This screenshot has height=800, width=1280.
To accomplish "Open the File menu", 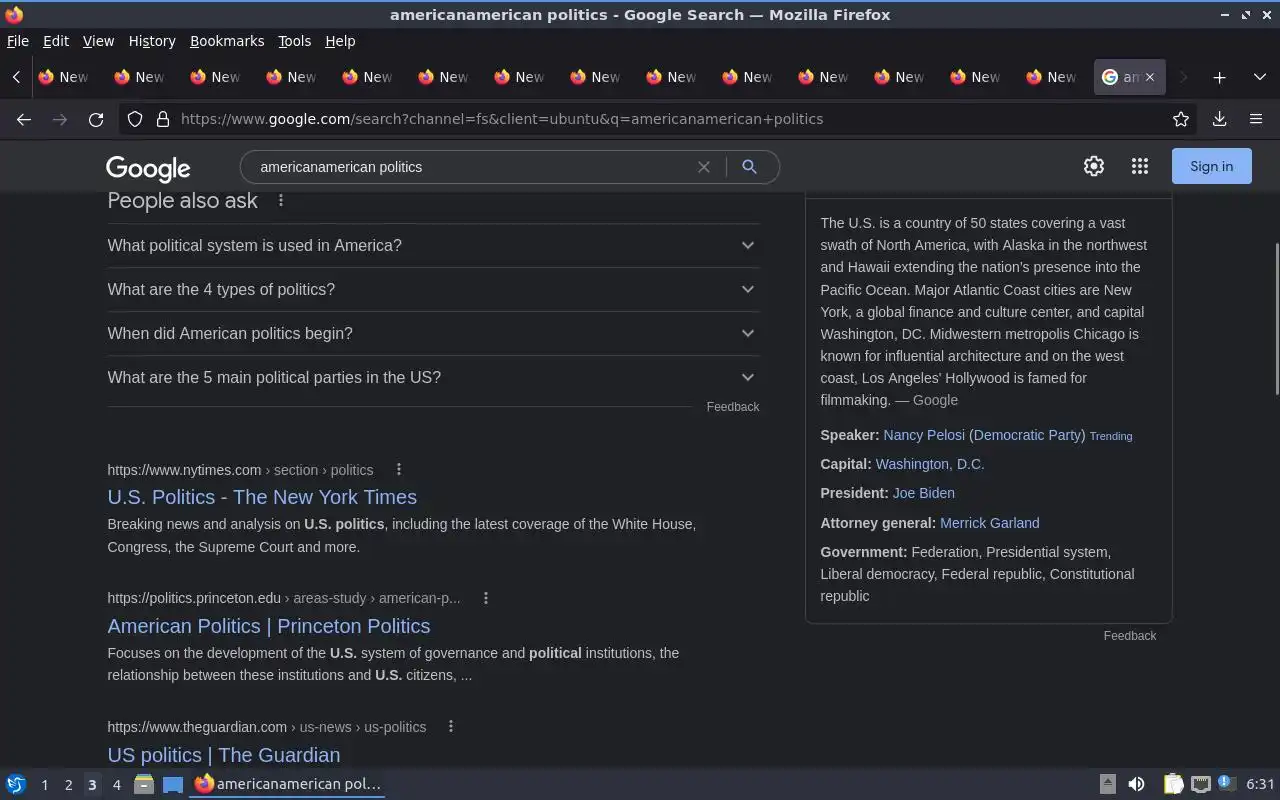I will point(18,41).
